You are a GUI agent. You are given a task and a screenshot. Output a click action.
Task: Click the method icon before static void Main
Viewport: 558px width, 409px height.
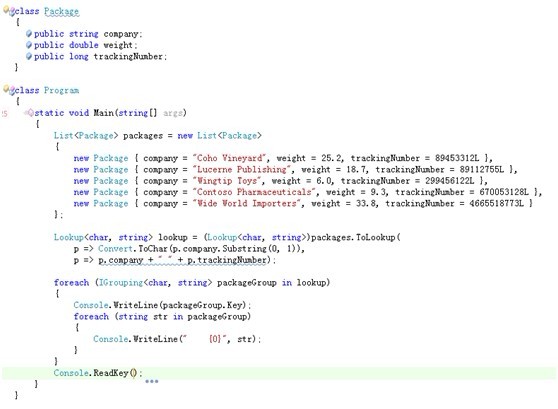click(28, 113)
